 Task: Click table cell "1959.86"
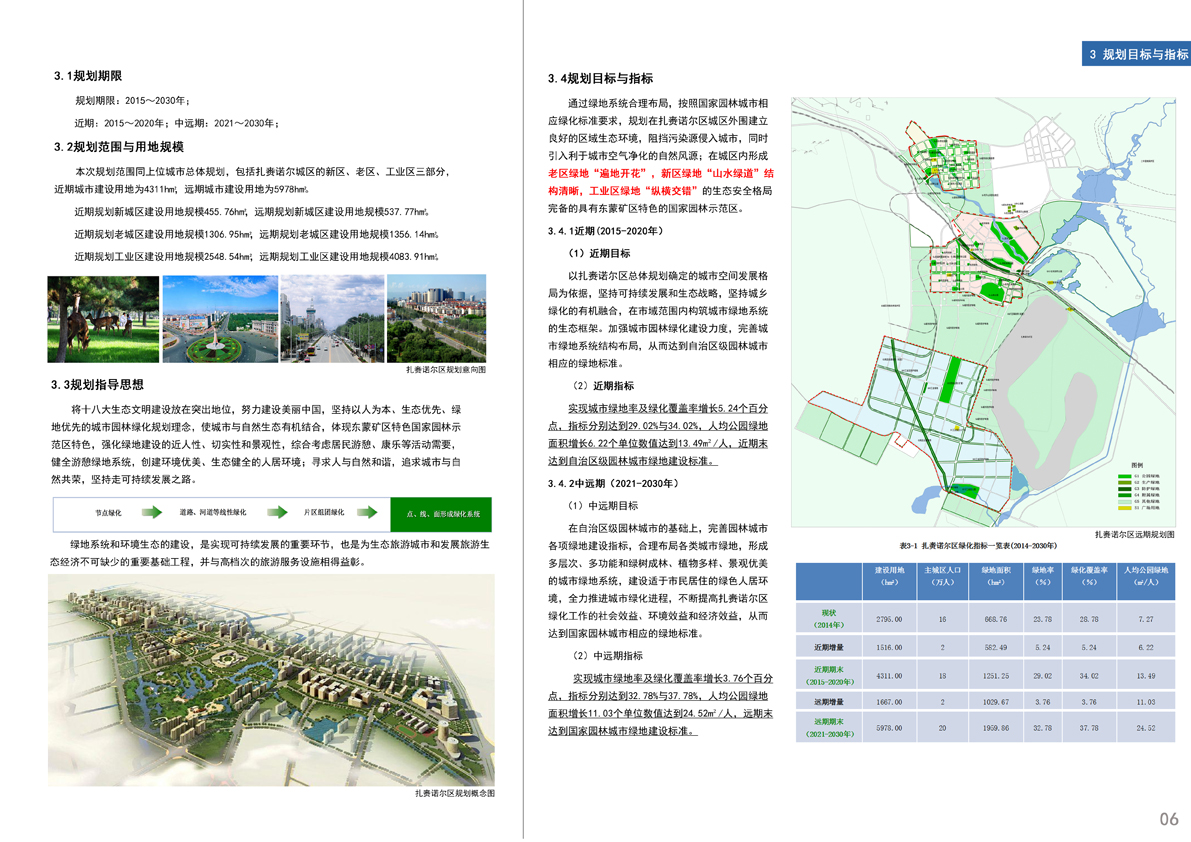(x=996, y=728)
